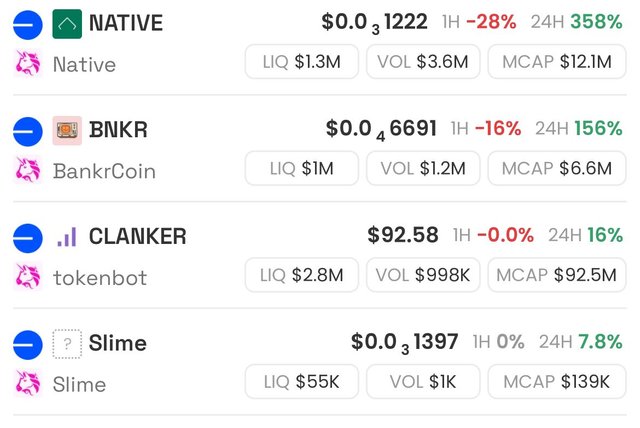
Task: Click the Slime liquidity $55K pill
Action: click(x=301, y=381)
